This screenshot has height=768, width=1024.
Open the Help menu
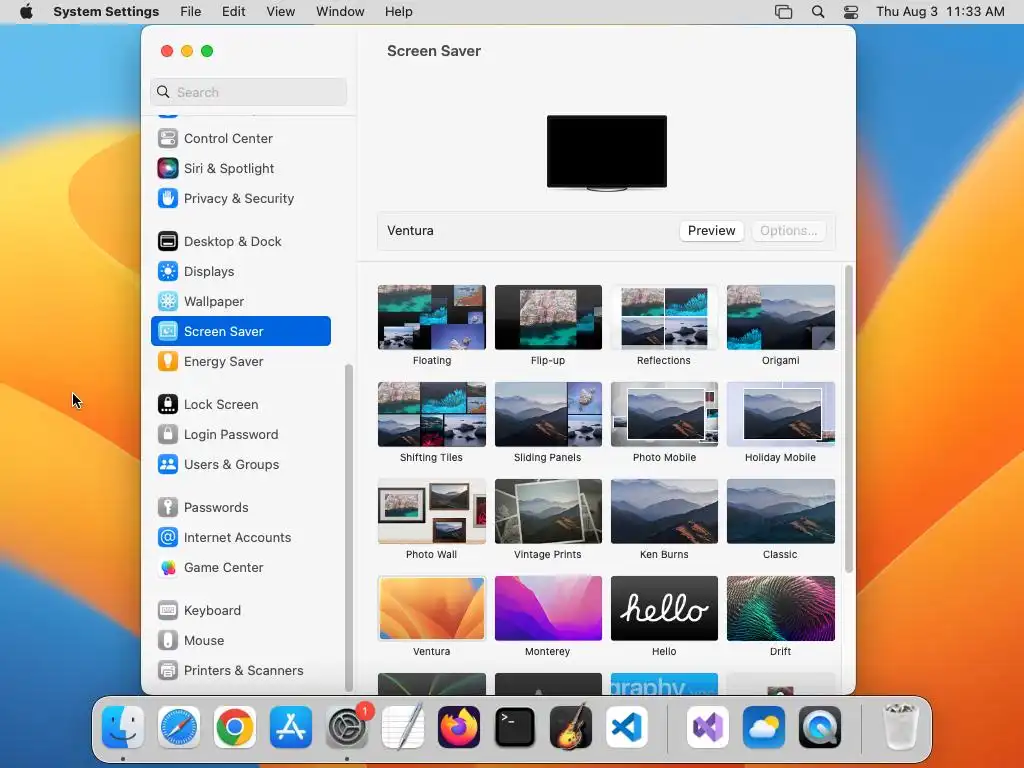point(398,12)
